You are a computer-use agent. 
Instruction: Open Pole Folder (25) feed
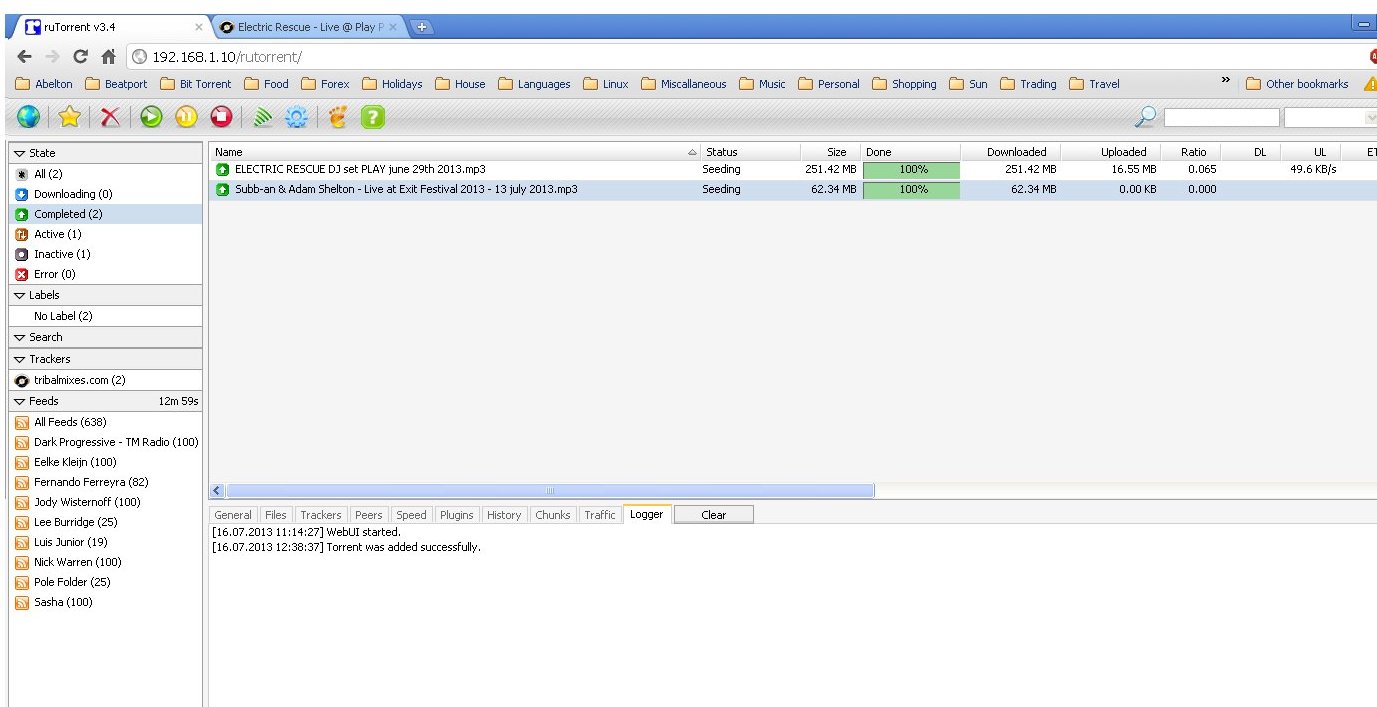[105, 582]
